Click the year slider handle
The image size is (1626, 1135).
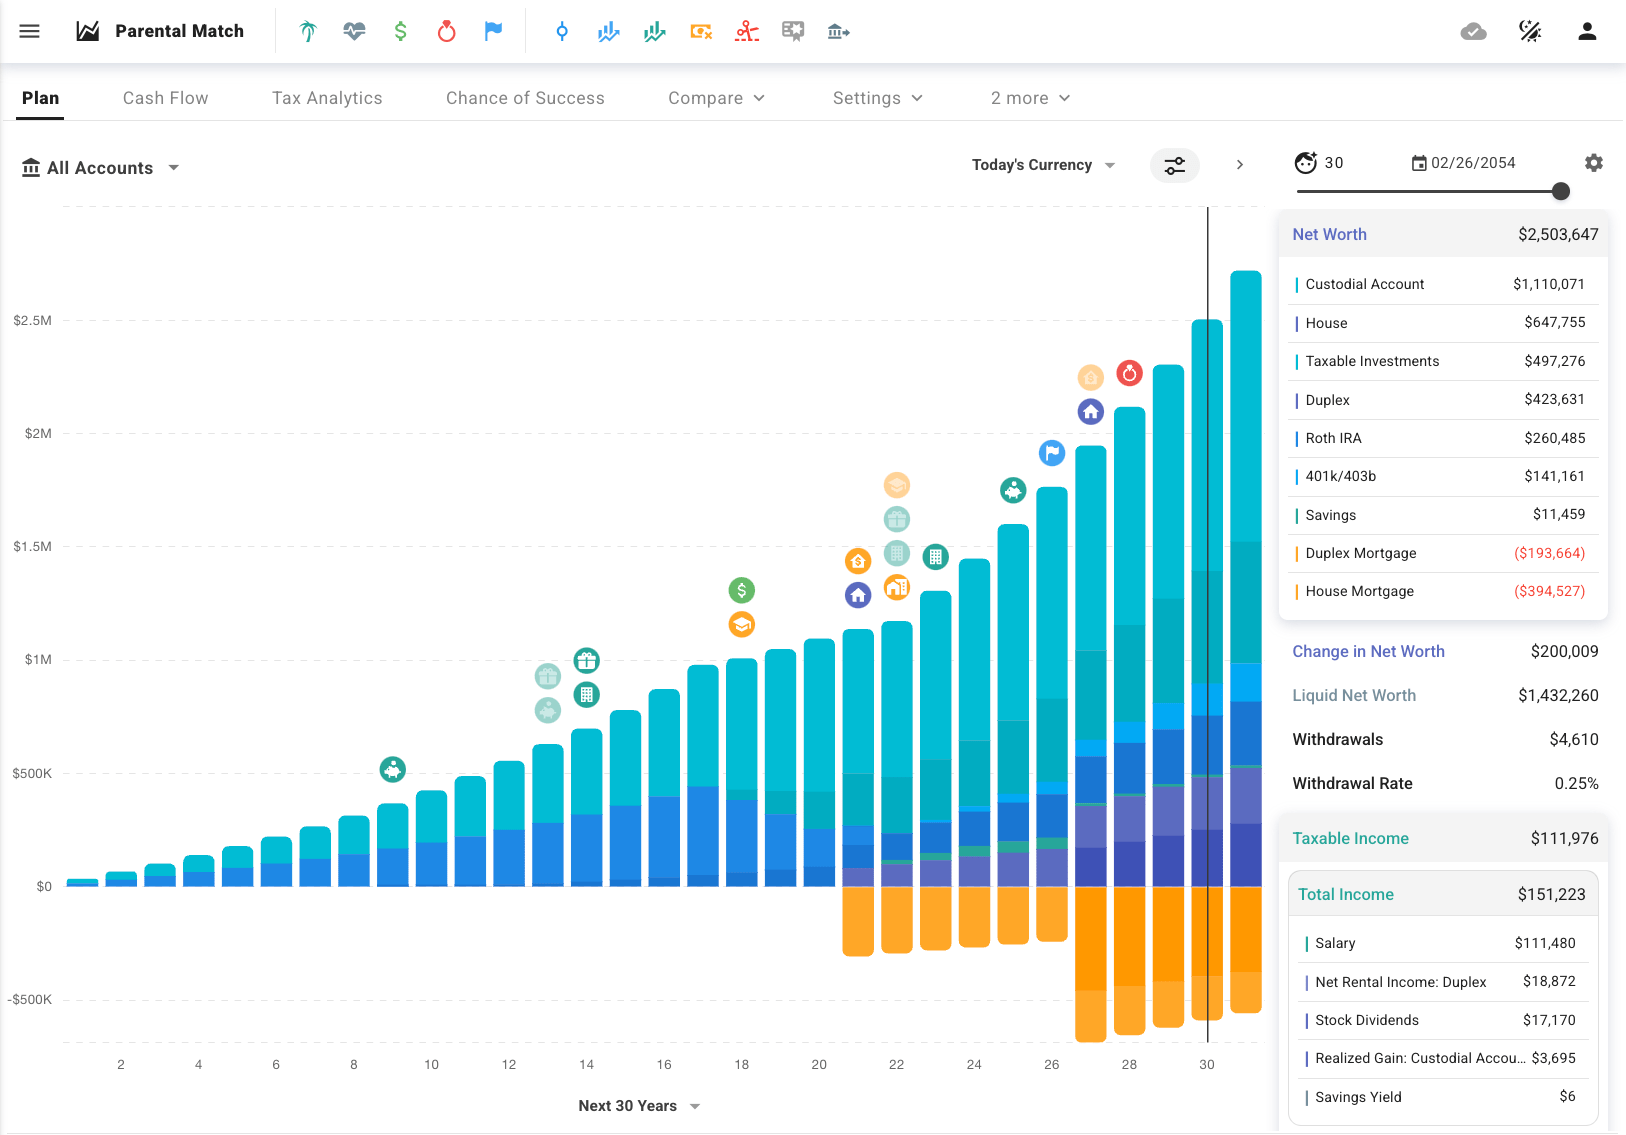[1561, 191]
